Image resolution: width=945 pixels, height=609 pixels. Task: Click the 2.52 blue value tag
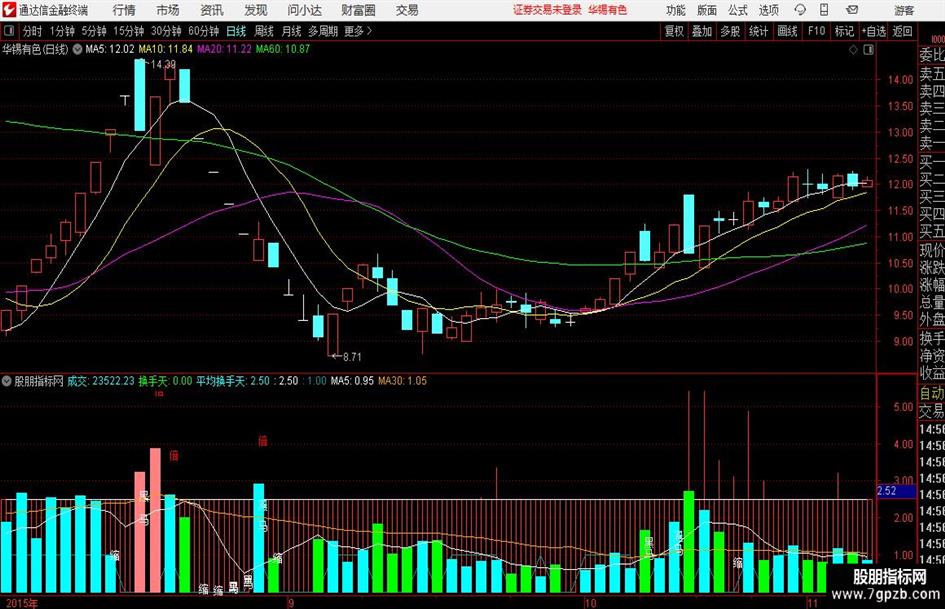click(896, 491)
